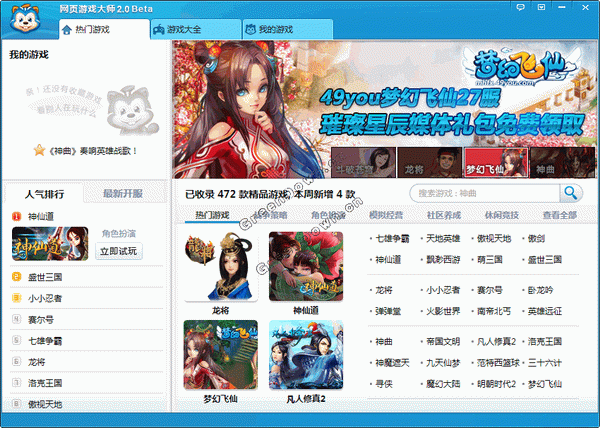Screen dimensions: 600x428
Task: Open the 寻侠 game link
Action: tap(384, 384)
